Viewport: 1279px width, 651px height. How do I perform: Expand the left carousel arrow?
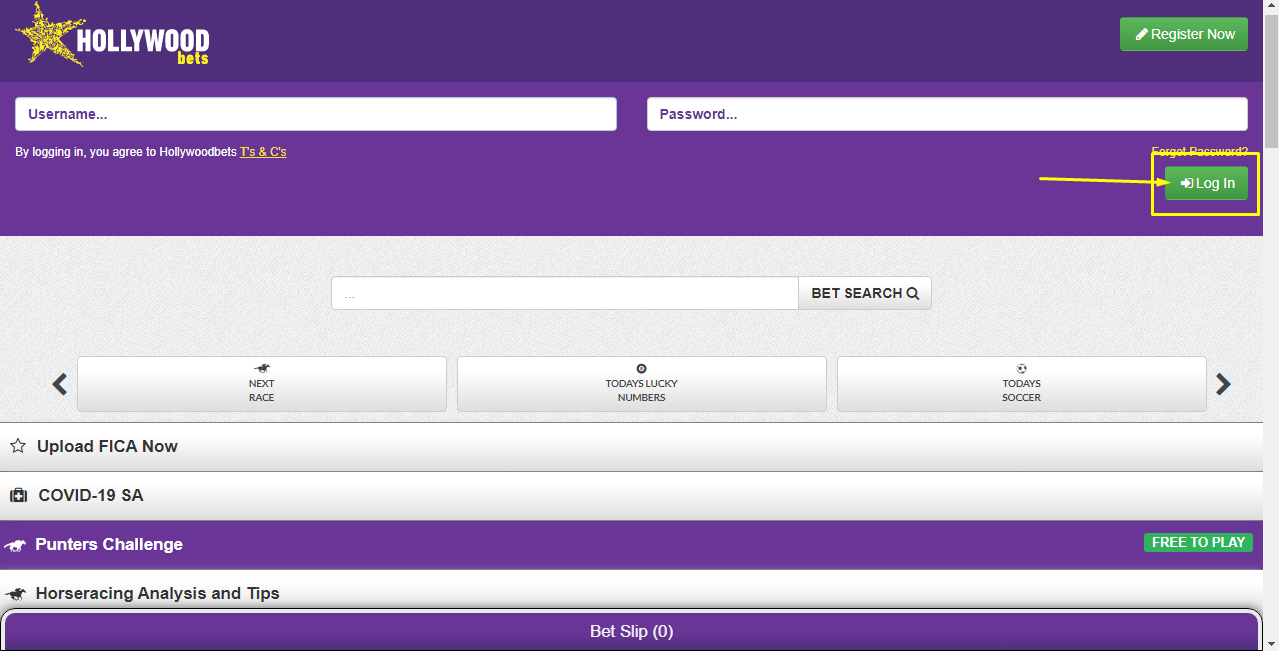(x=58, y=384)
